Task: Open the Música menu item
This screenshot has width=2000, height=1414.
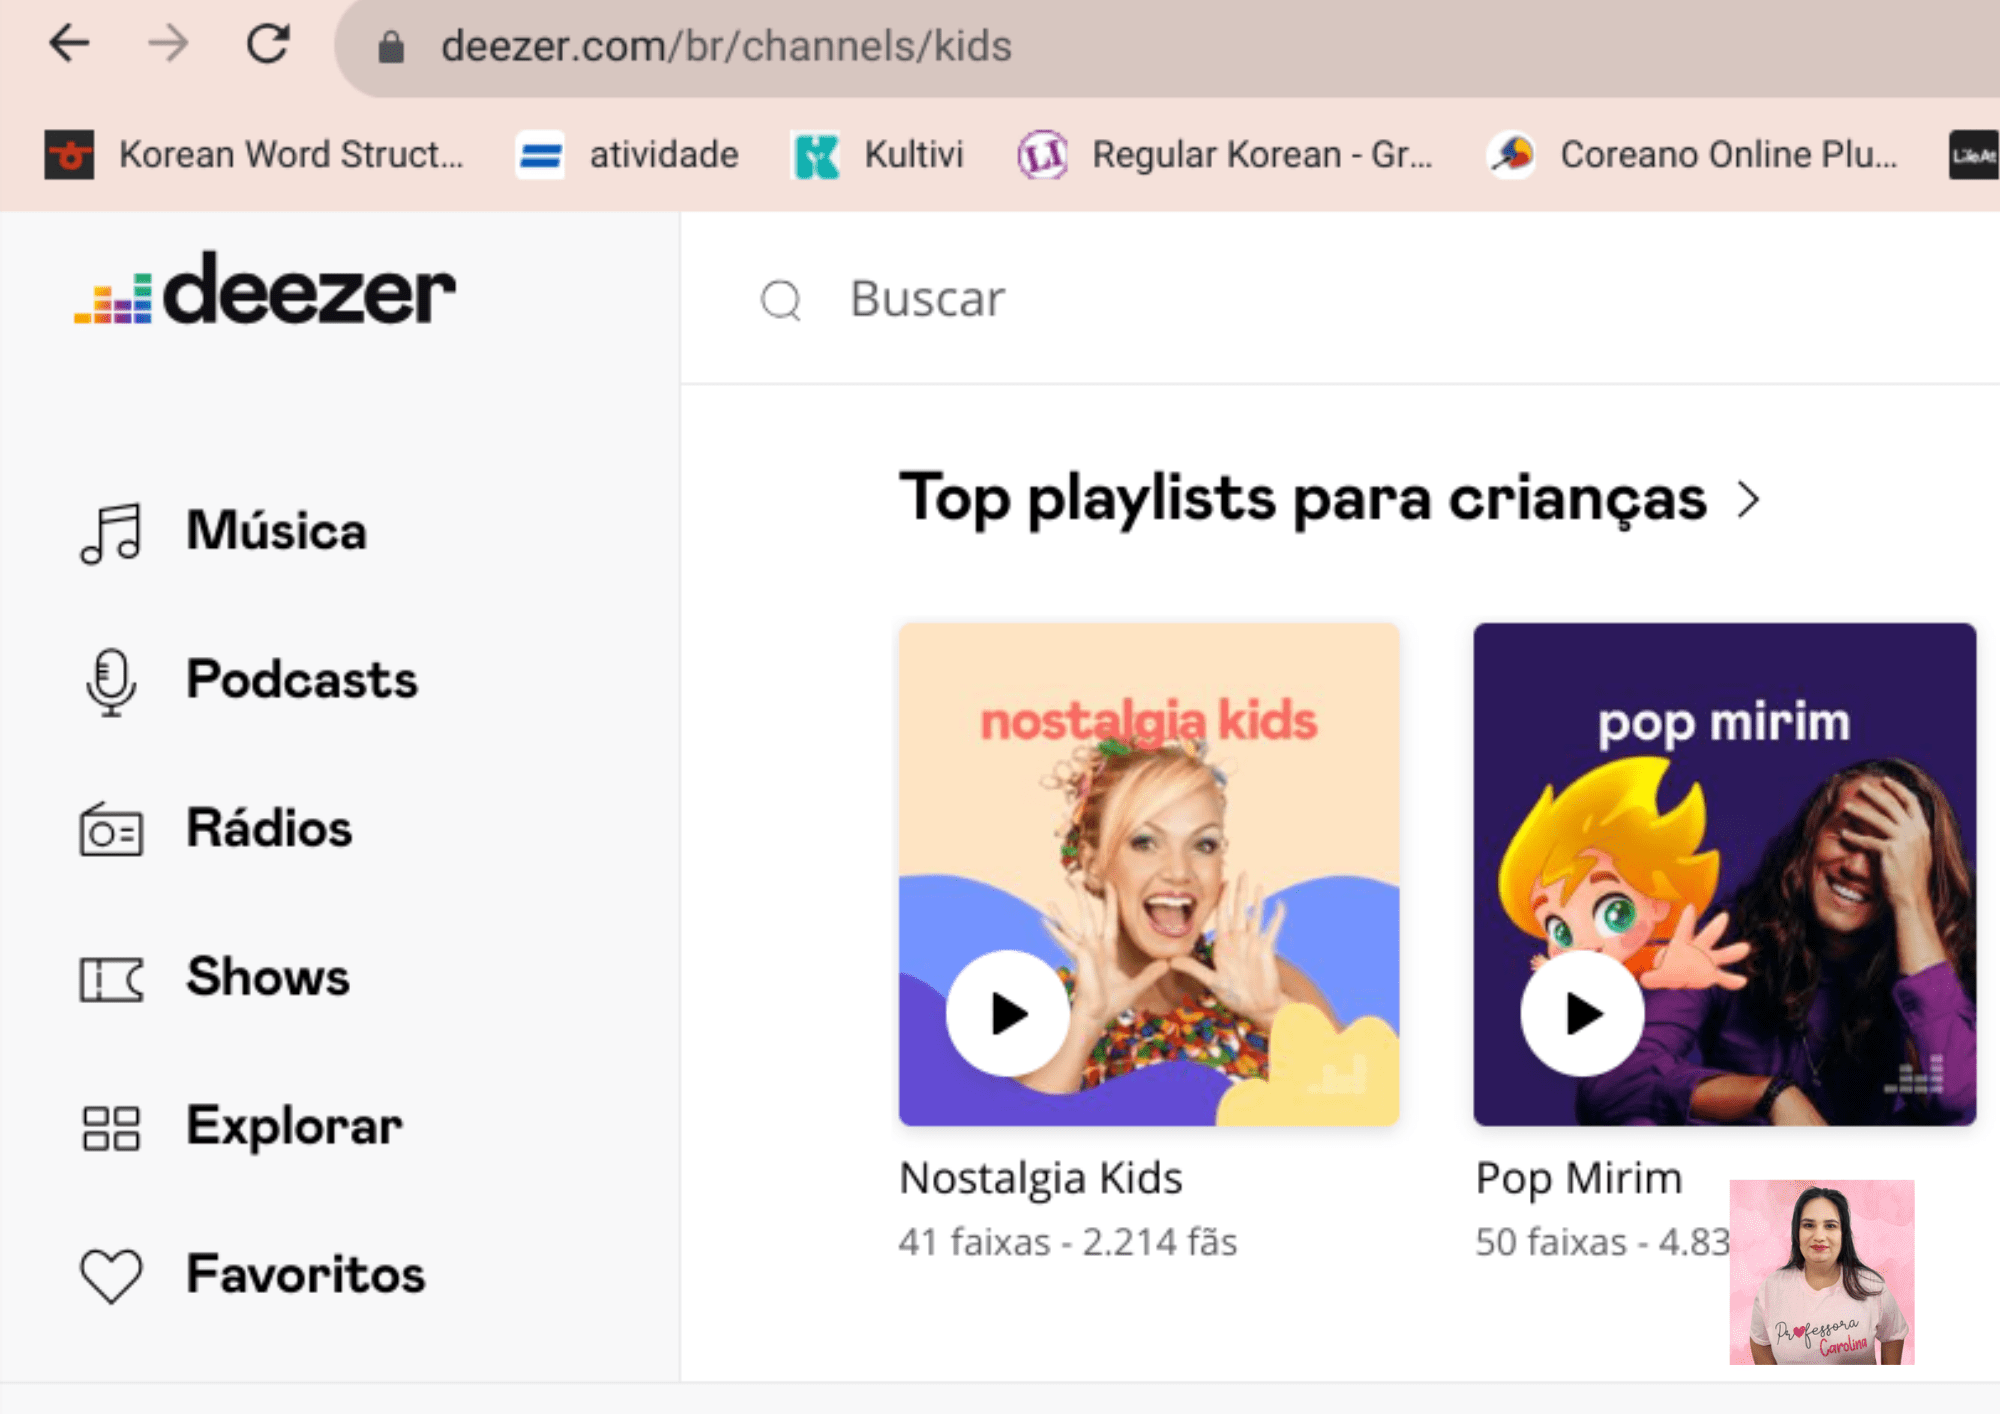Action: [x=276, y=530]
